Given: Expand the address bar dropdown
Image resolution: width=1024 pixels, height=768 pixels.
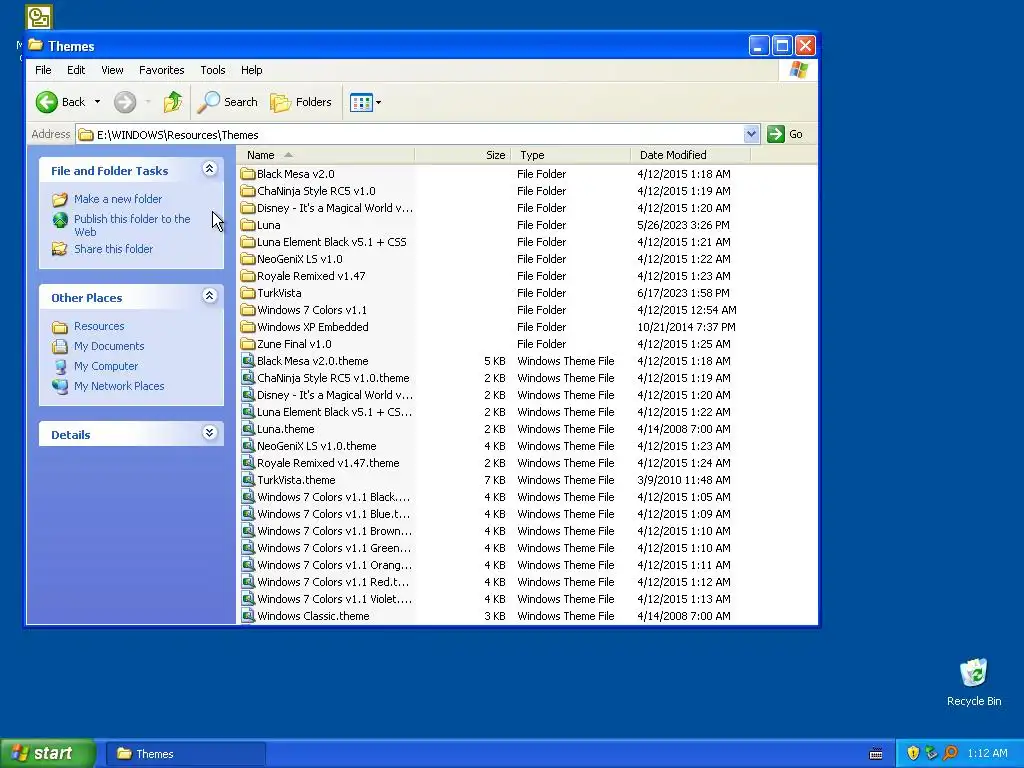Looking at the screenshot, I should [x=751, y=135].
